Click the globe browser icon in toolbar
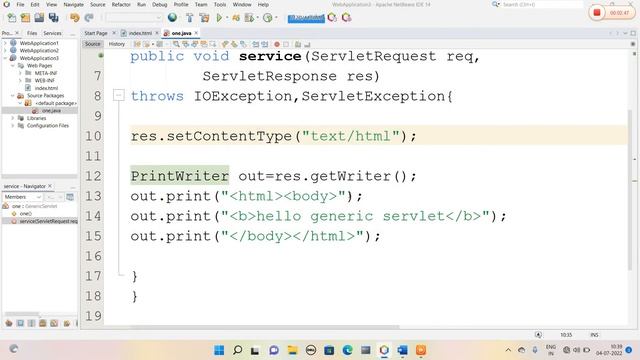The width and height of the screenshot is (640, 360). click(x=172, y=18)
